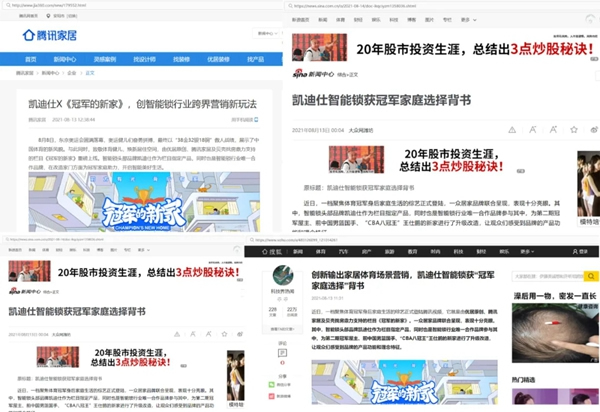Expand 更多 menu in Sohu black navigation bar
This screenshot has height=412, width=600.
pos(527,251)
